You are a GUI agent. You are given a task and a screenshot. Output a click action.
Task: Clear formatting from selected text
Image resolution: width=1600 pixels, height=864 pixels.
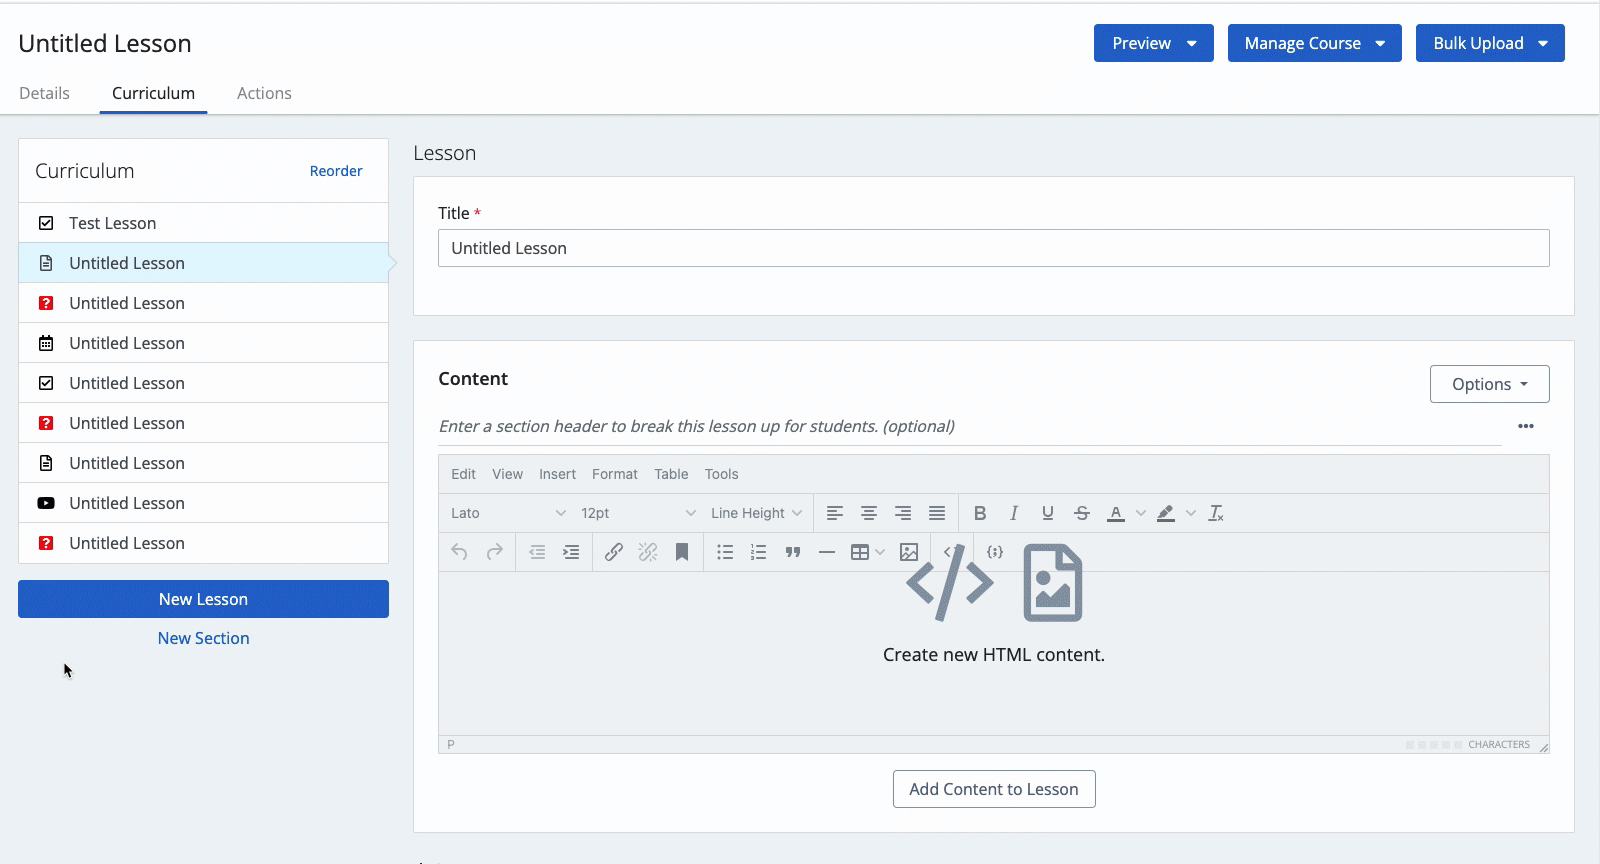tap(1216, 513)
